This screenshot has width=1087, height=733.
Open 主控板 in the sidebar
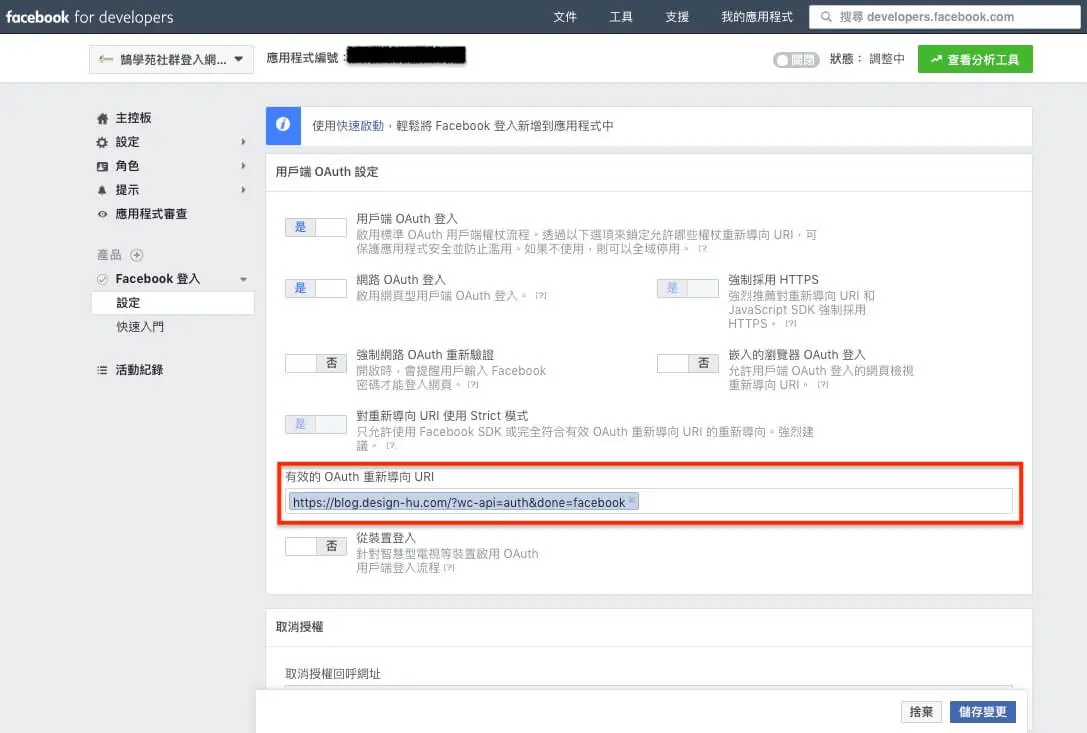coord(133,119)
